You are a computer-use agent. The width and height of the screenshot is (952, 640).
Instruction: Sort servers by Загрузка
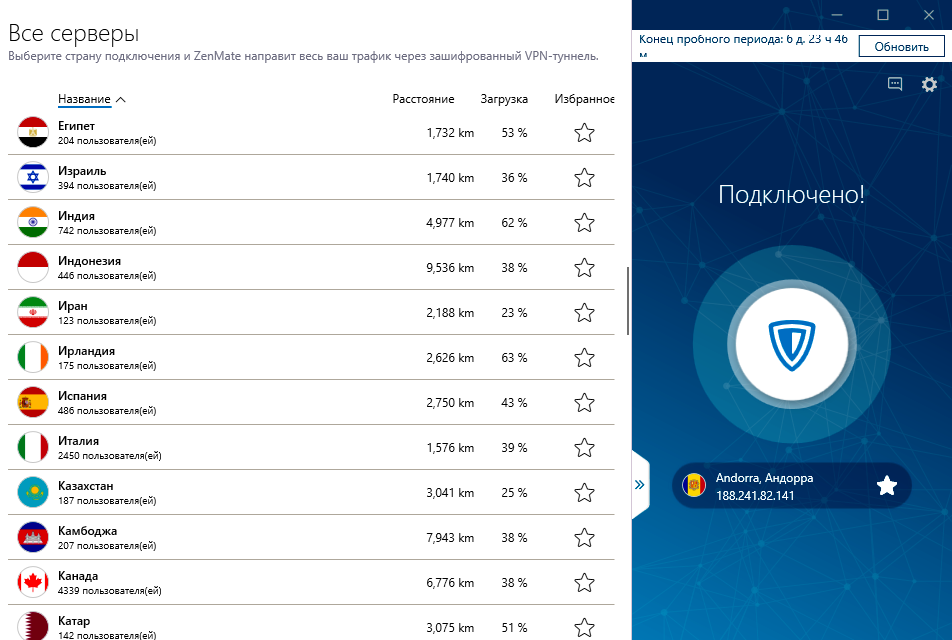click(504, 99)
